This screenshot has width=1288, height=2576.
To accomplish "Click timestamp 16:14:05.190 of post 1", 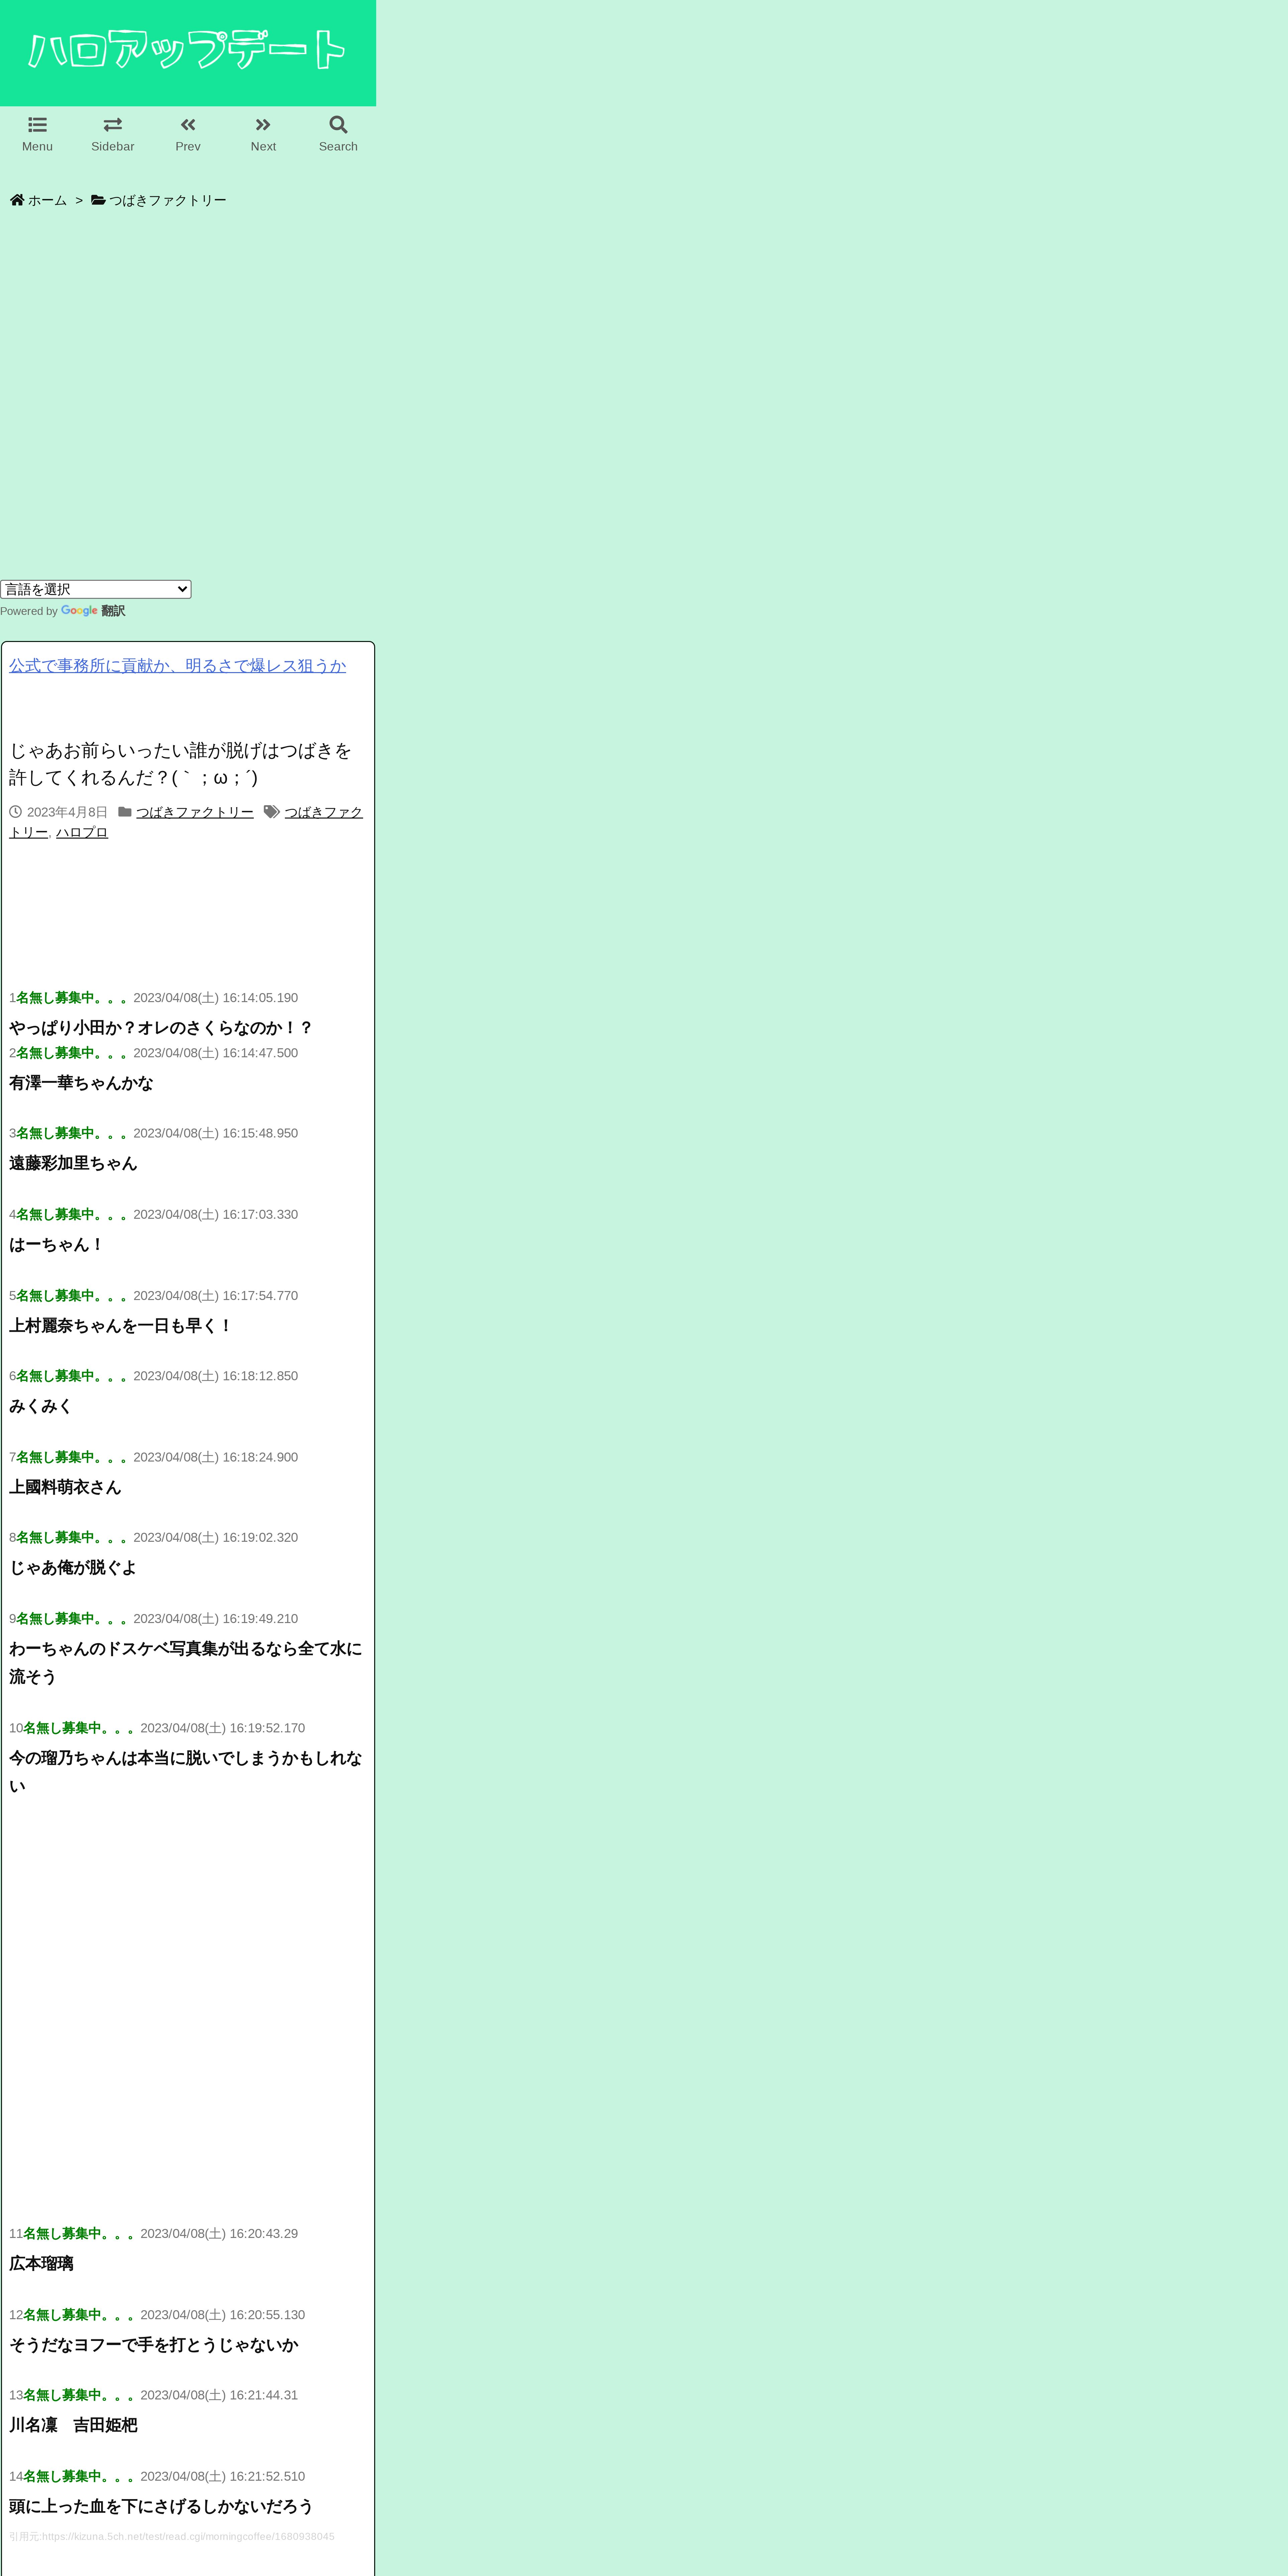I will coord(260,998).
